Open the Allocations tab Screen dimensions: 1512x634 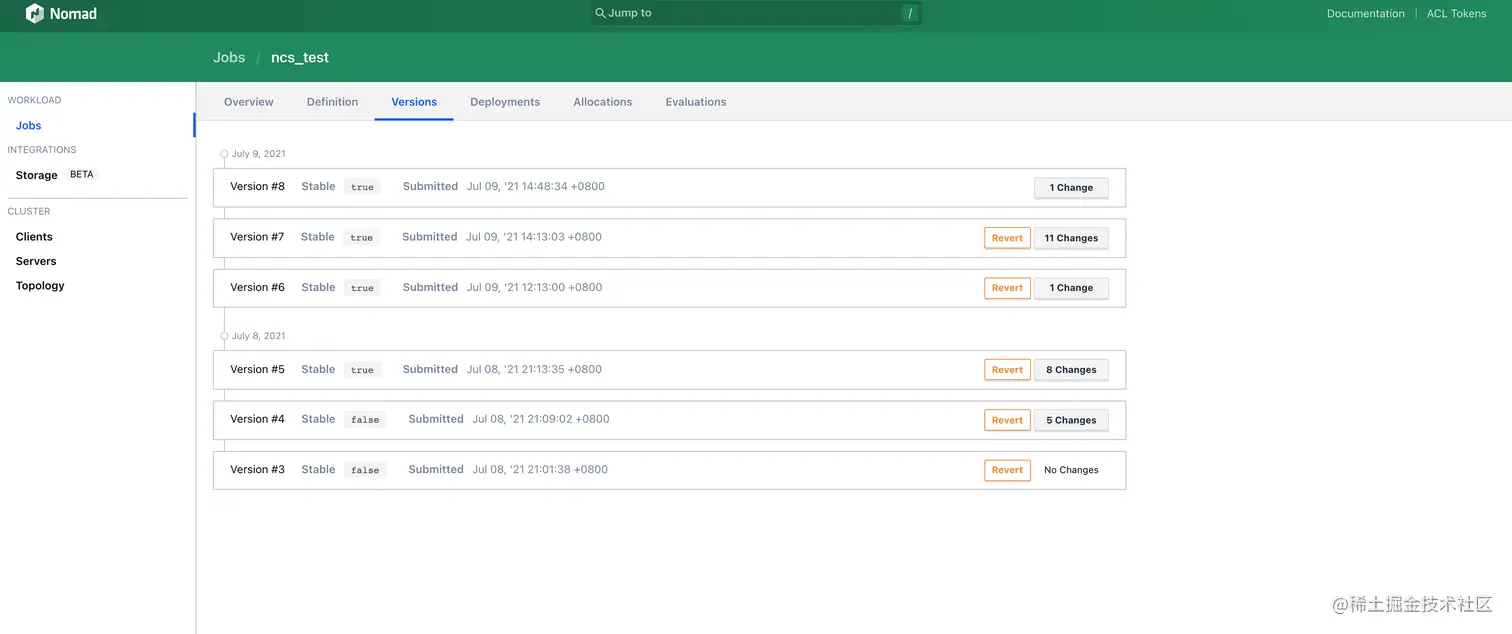pos(603,102)
